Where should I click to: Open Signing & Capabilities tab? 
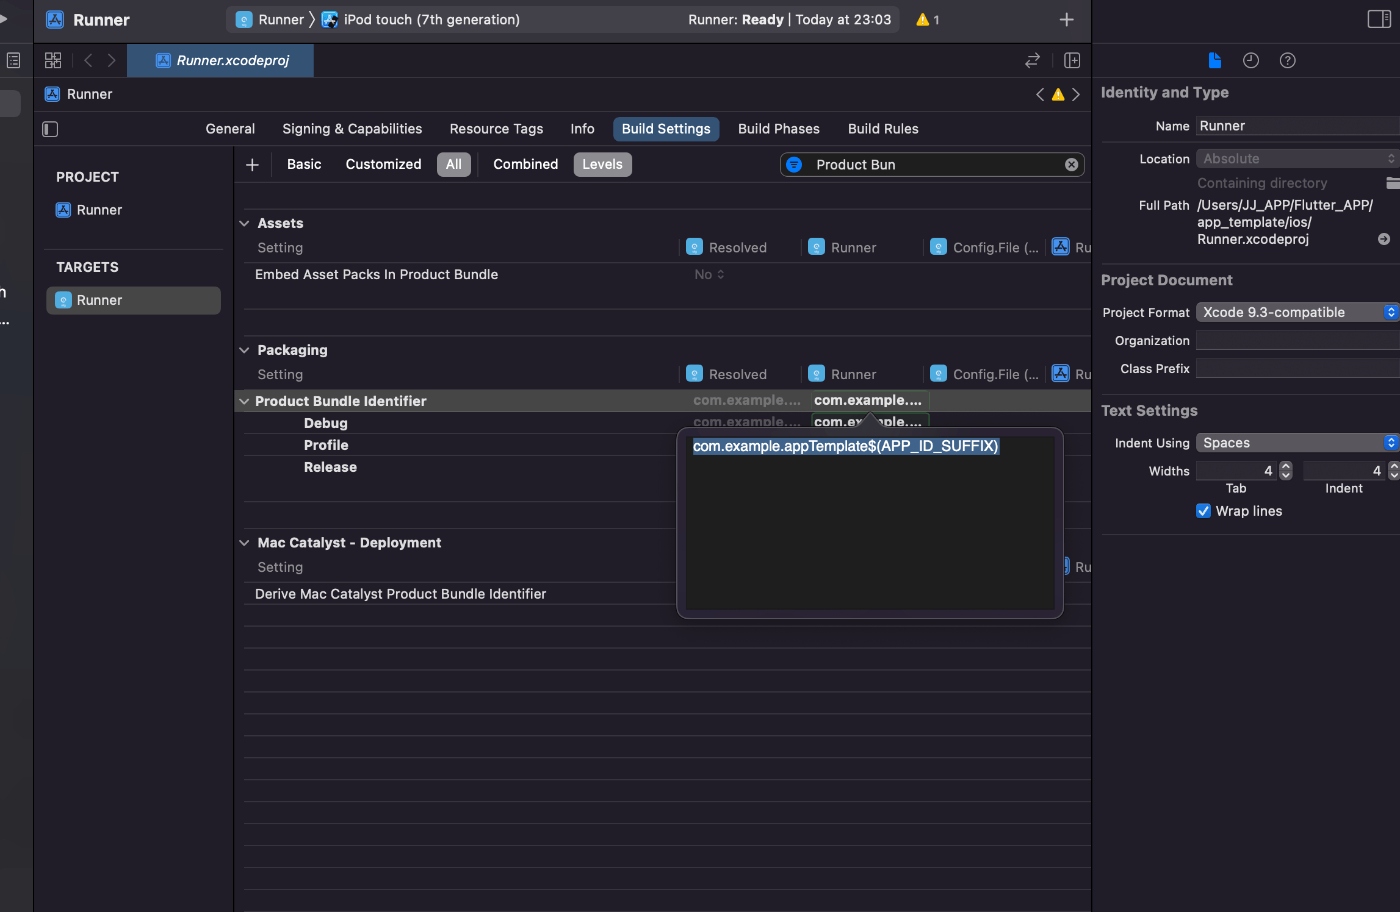pos(352,129)
